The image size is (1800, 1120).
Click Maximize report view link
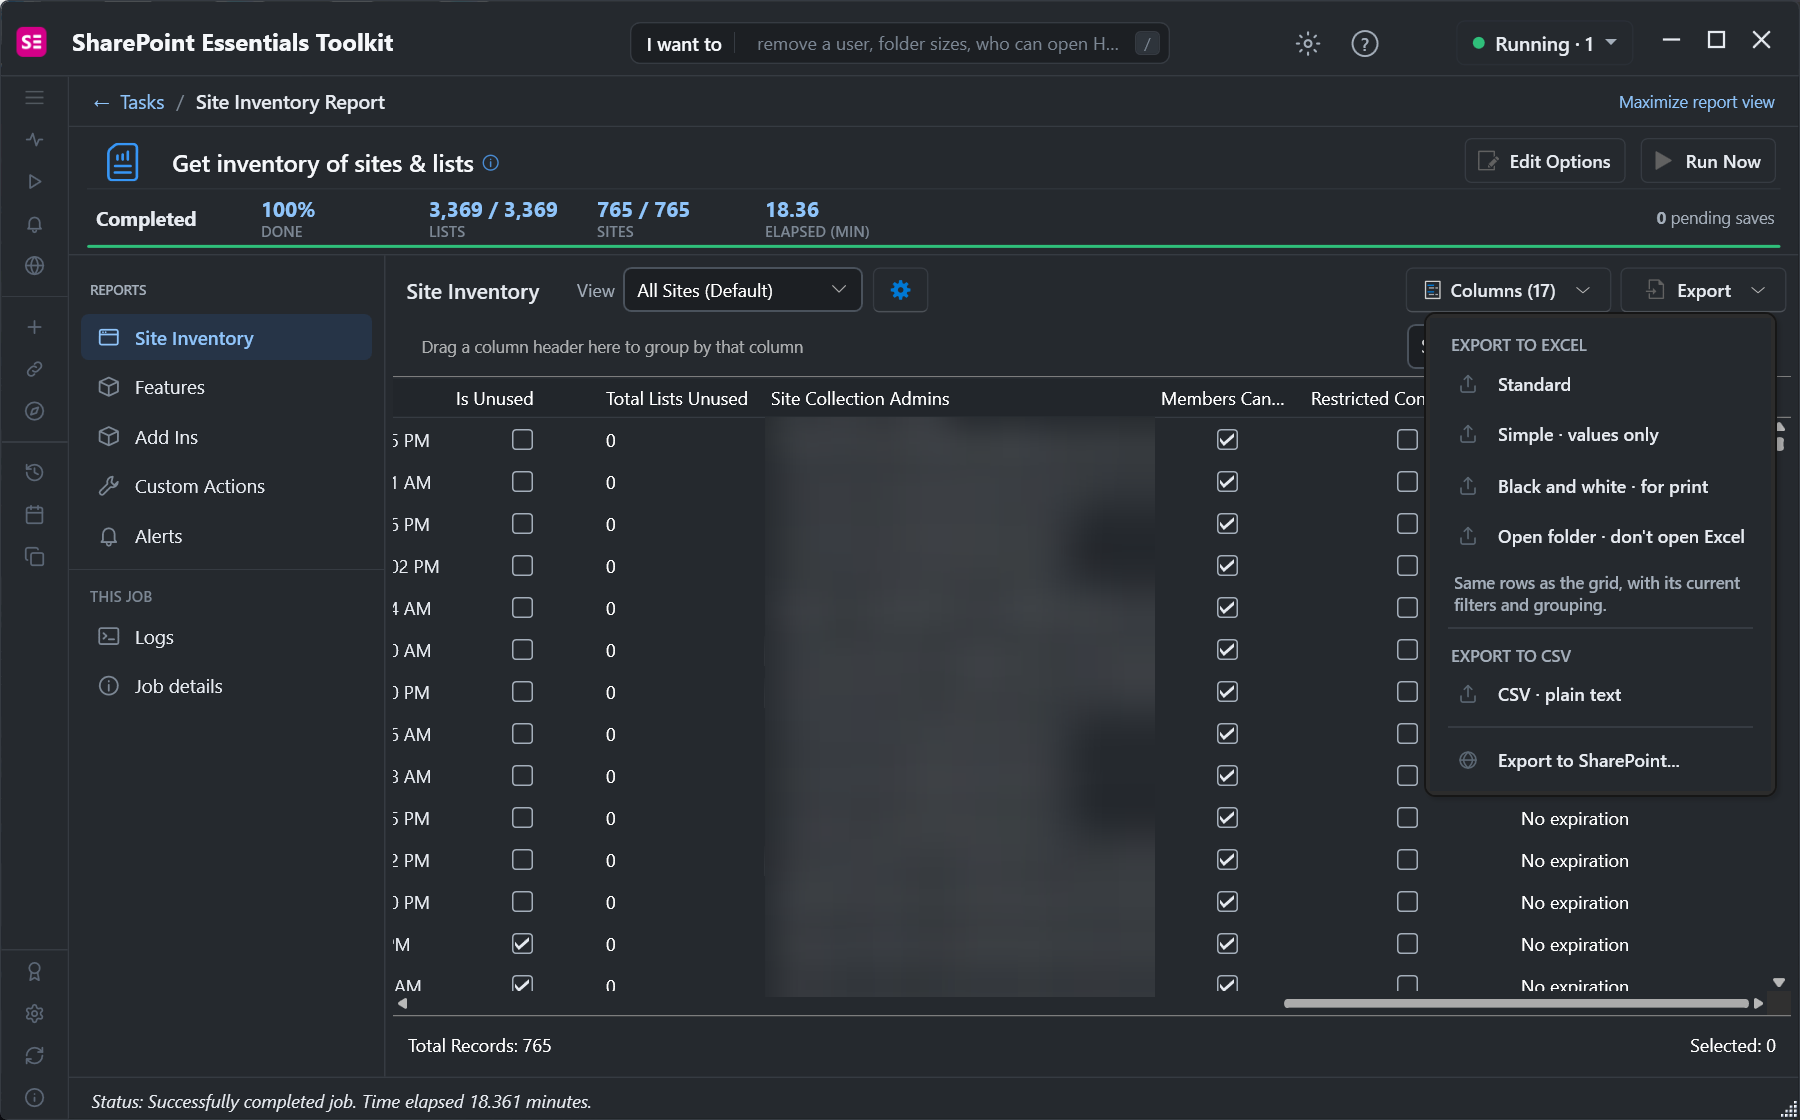[x=1696, y=102]
